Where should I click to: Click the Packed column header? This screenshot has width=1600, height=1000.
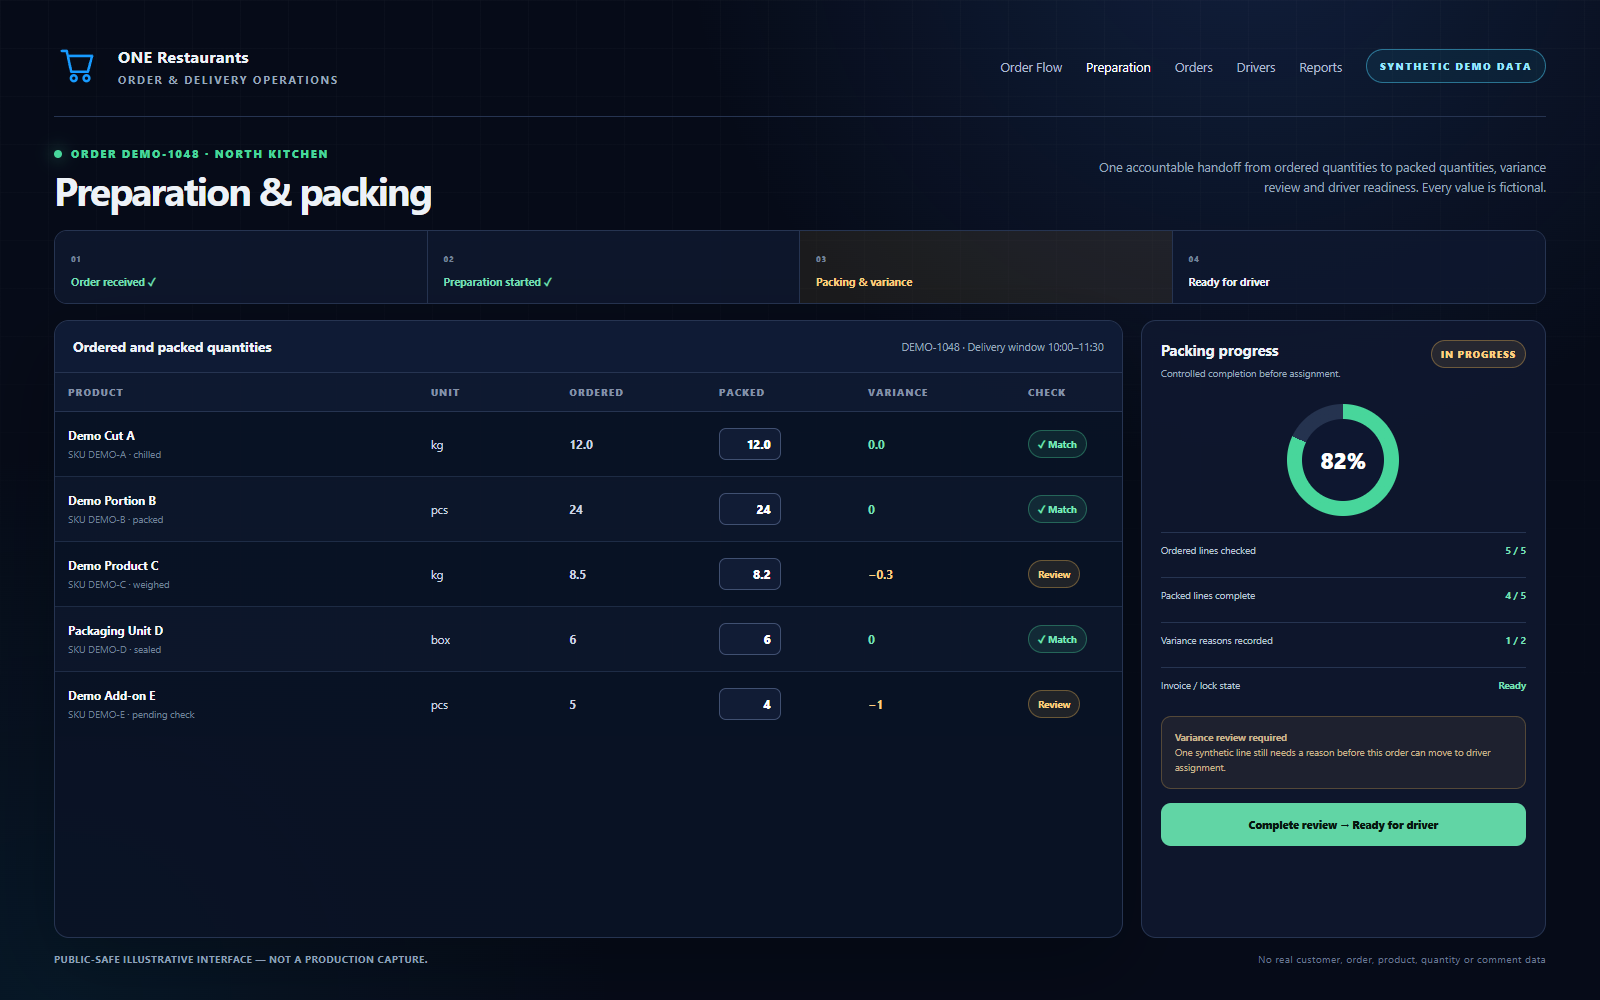[741, 393]
